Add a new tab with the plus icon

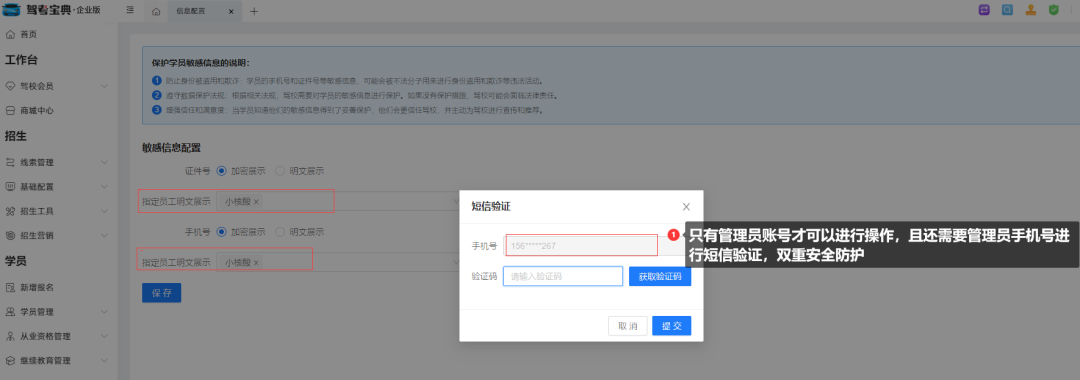click(x=253, y=11)
